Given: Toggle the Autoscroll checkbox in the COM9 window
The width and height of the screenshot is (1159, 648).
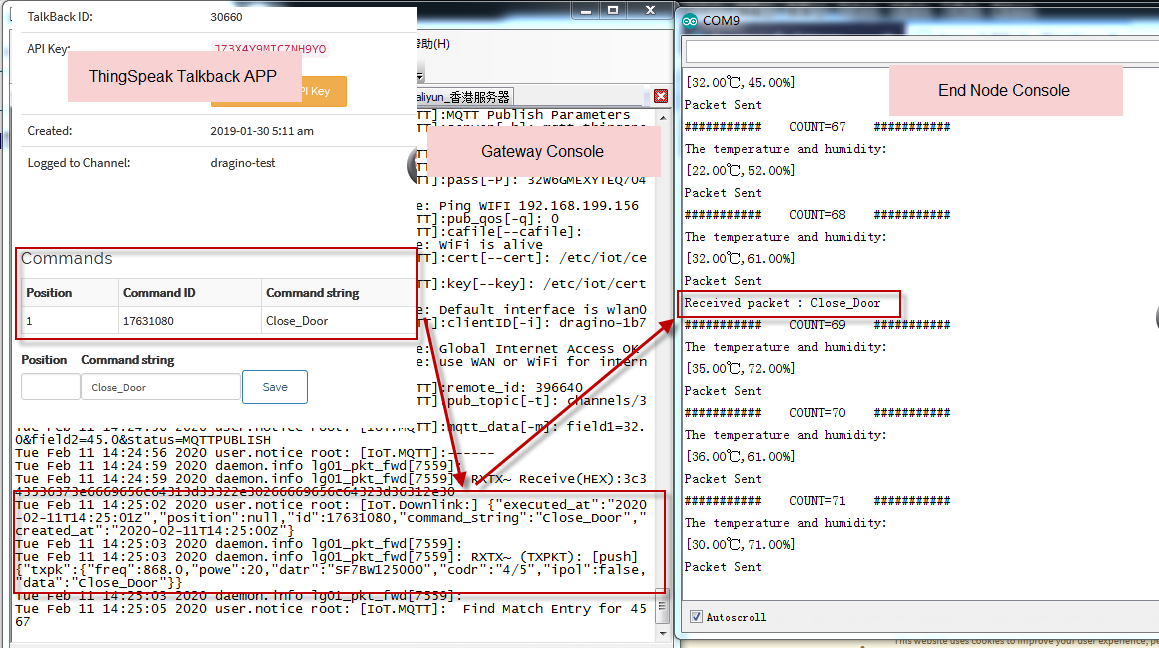Looking at the screenshot, I should pos(696,617).
